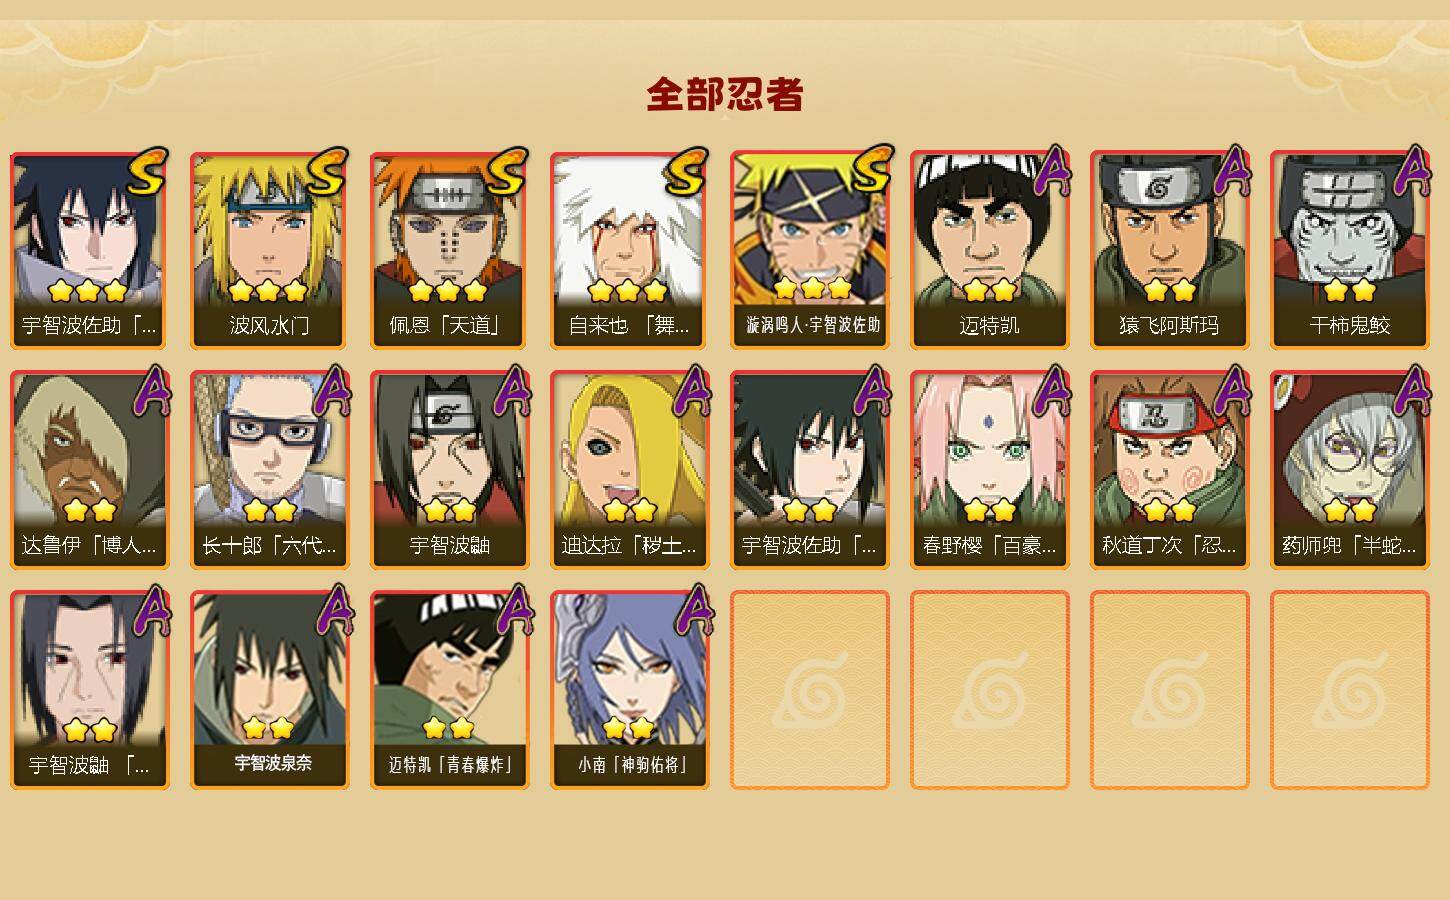Open the 猿飞阿斯玛 ninja card

point(1169,250)
